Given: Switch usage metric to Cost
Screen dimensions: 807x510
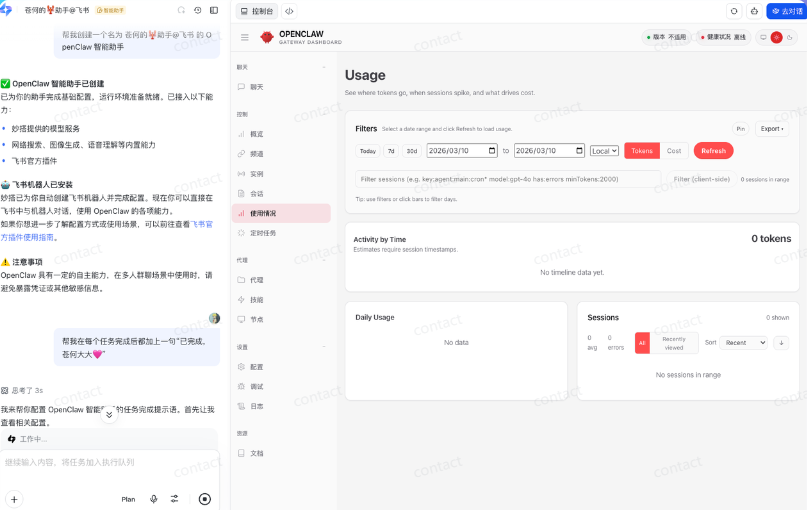Looking at the screenshot, I should (x=674, y=151).
